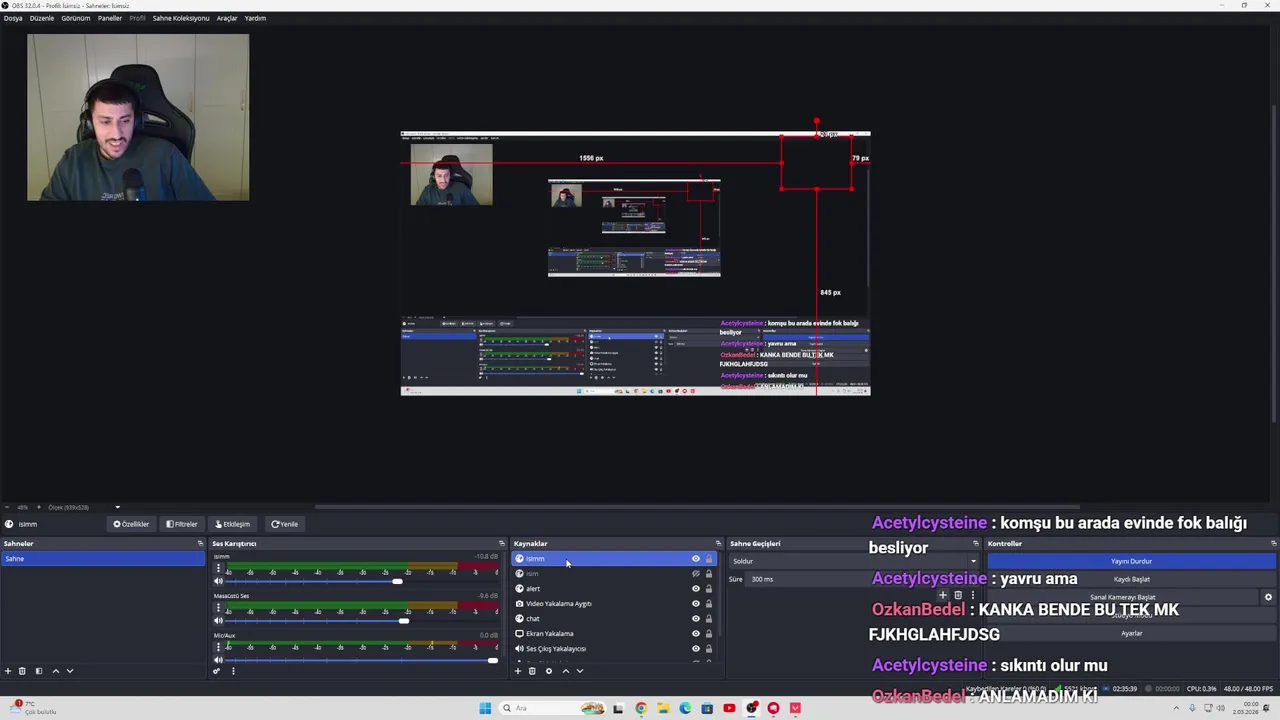Show the hidden isim source

click(696, 574)
